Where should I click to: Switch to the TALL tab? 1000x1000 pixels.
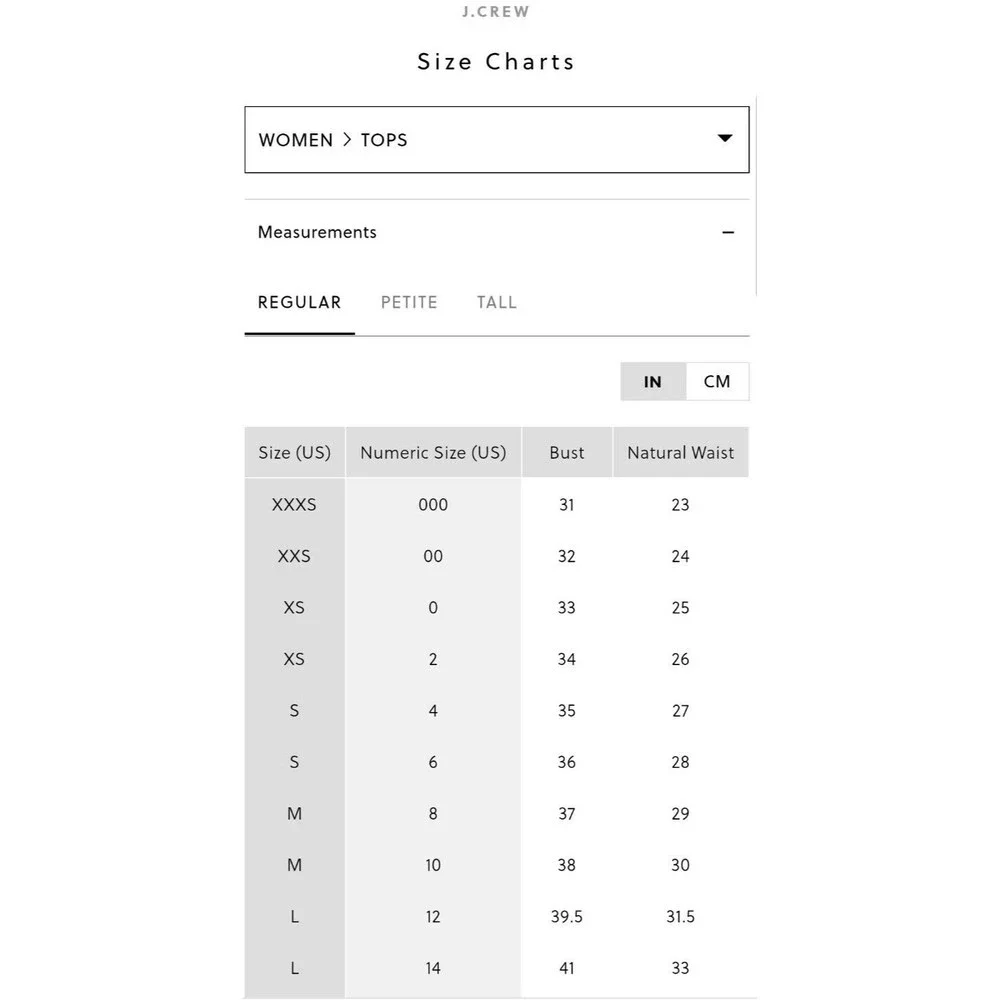pyautogui.click(x=497, y=302)
